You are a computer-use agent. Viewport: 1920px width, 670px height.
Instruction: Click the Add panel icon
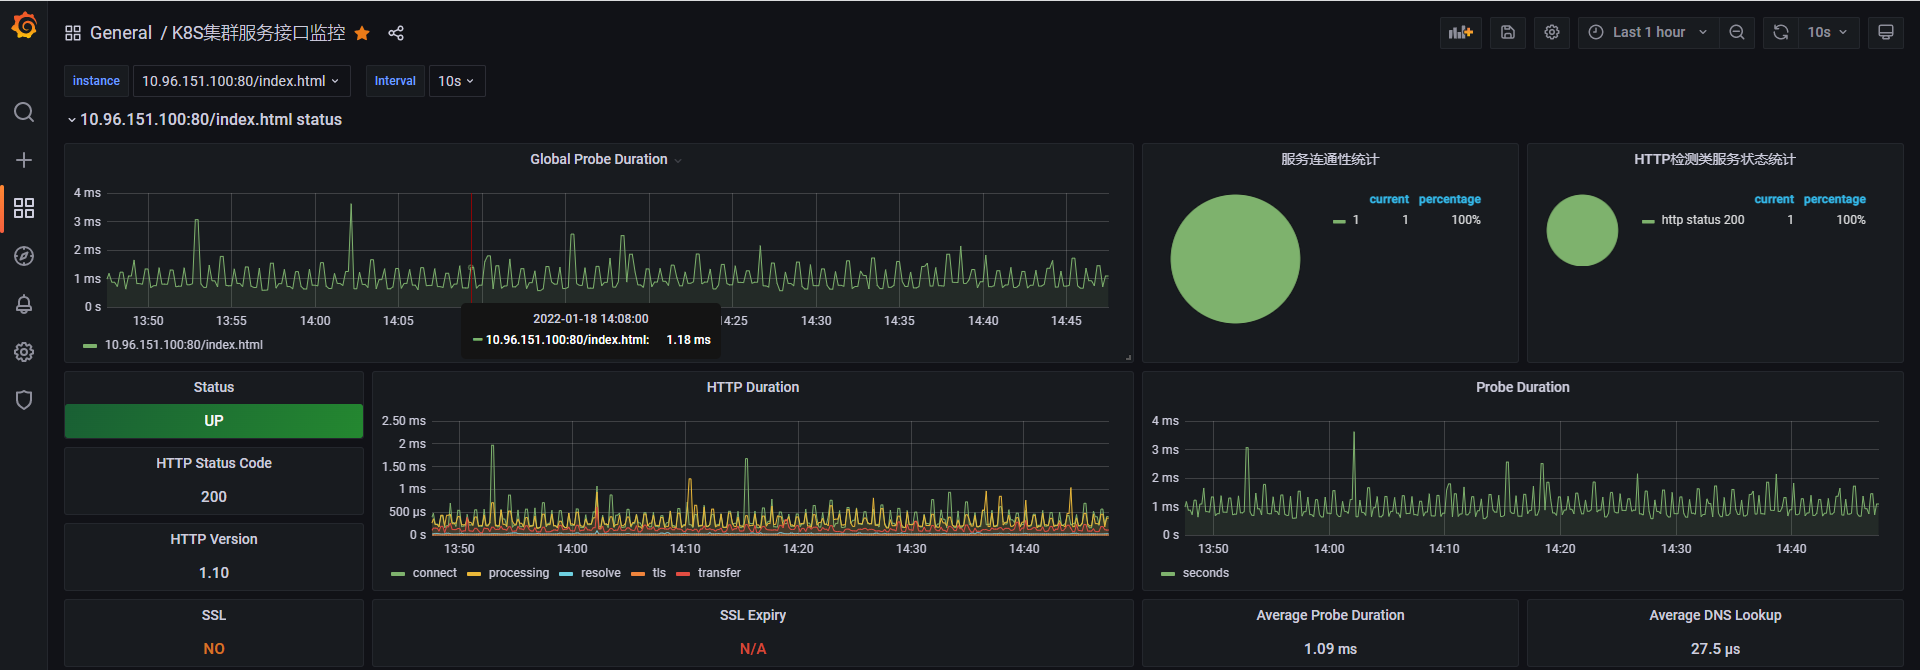pos(1461,32)
